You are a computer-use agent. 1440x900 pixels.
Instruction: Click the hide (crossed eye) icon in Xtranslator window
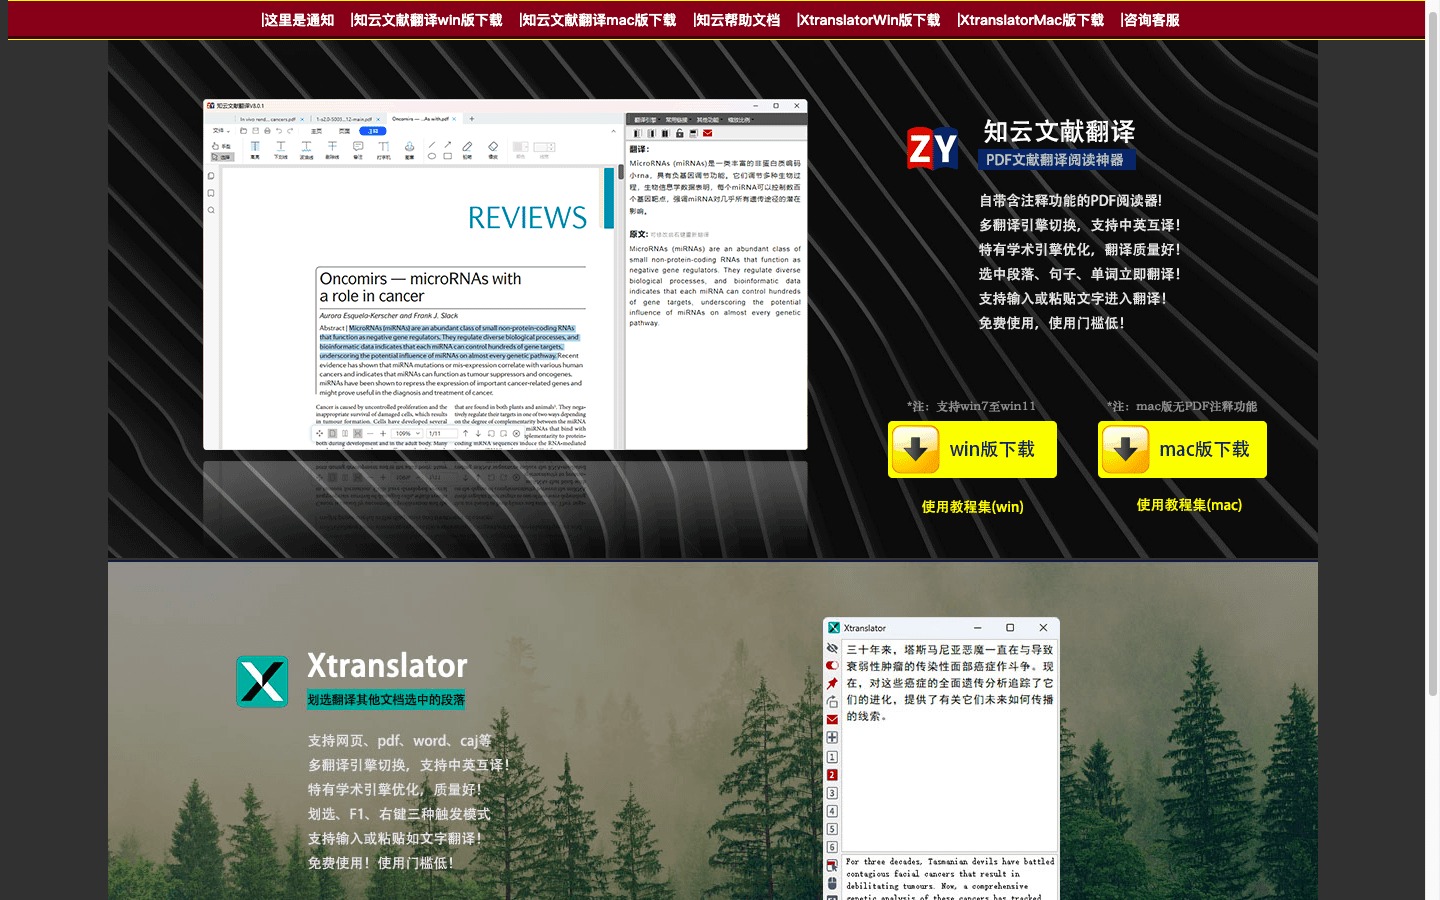click(832, 648)
